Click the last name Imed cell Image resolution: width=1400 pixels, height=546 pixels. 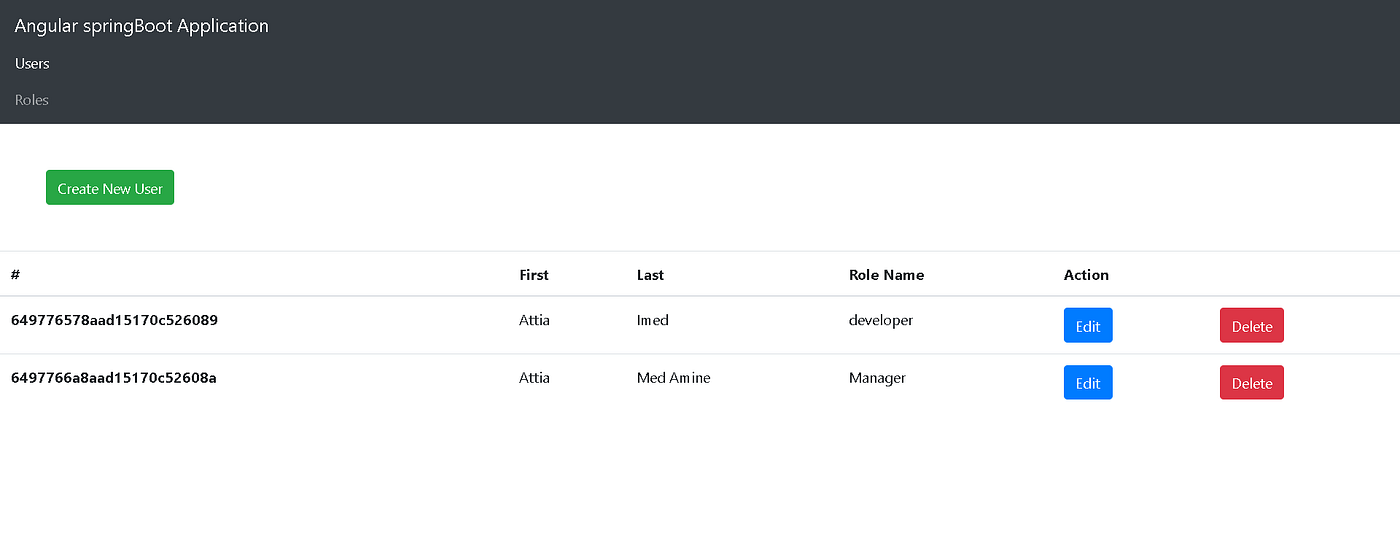653,321
